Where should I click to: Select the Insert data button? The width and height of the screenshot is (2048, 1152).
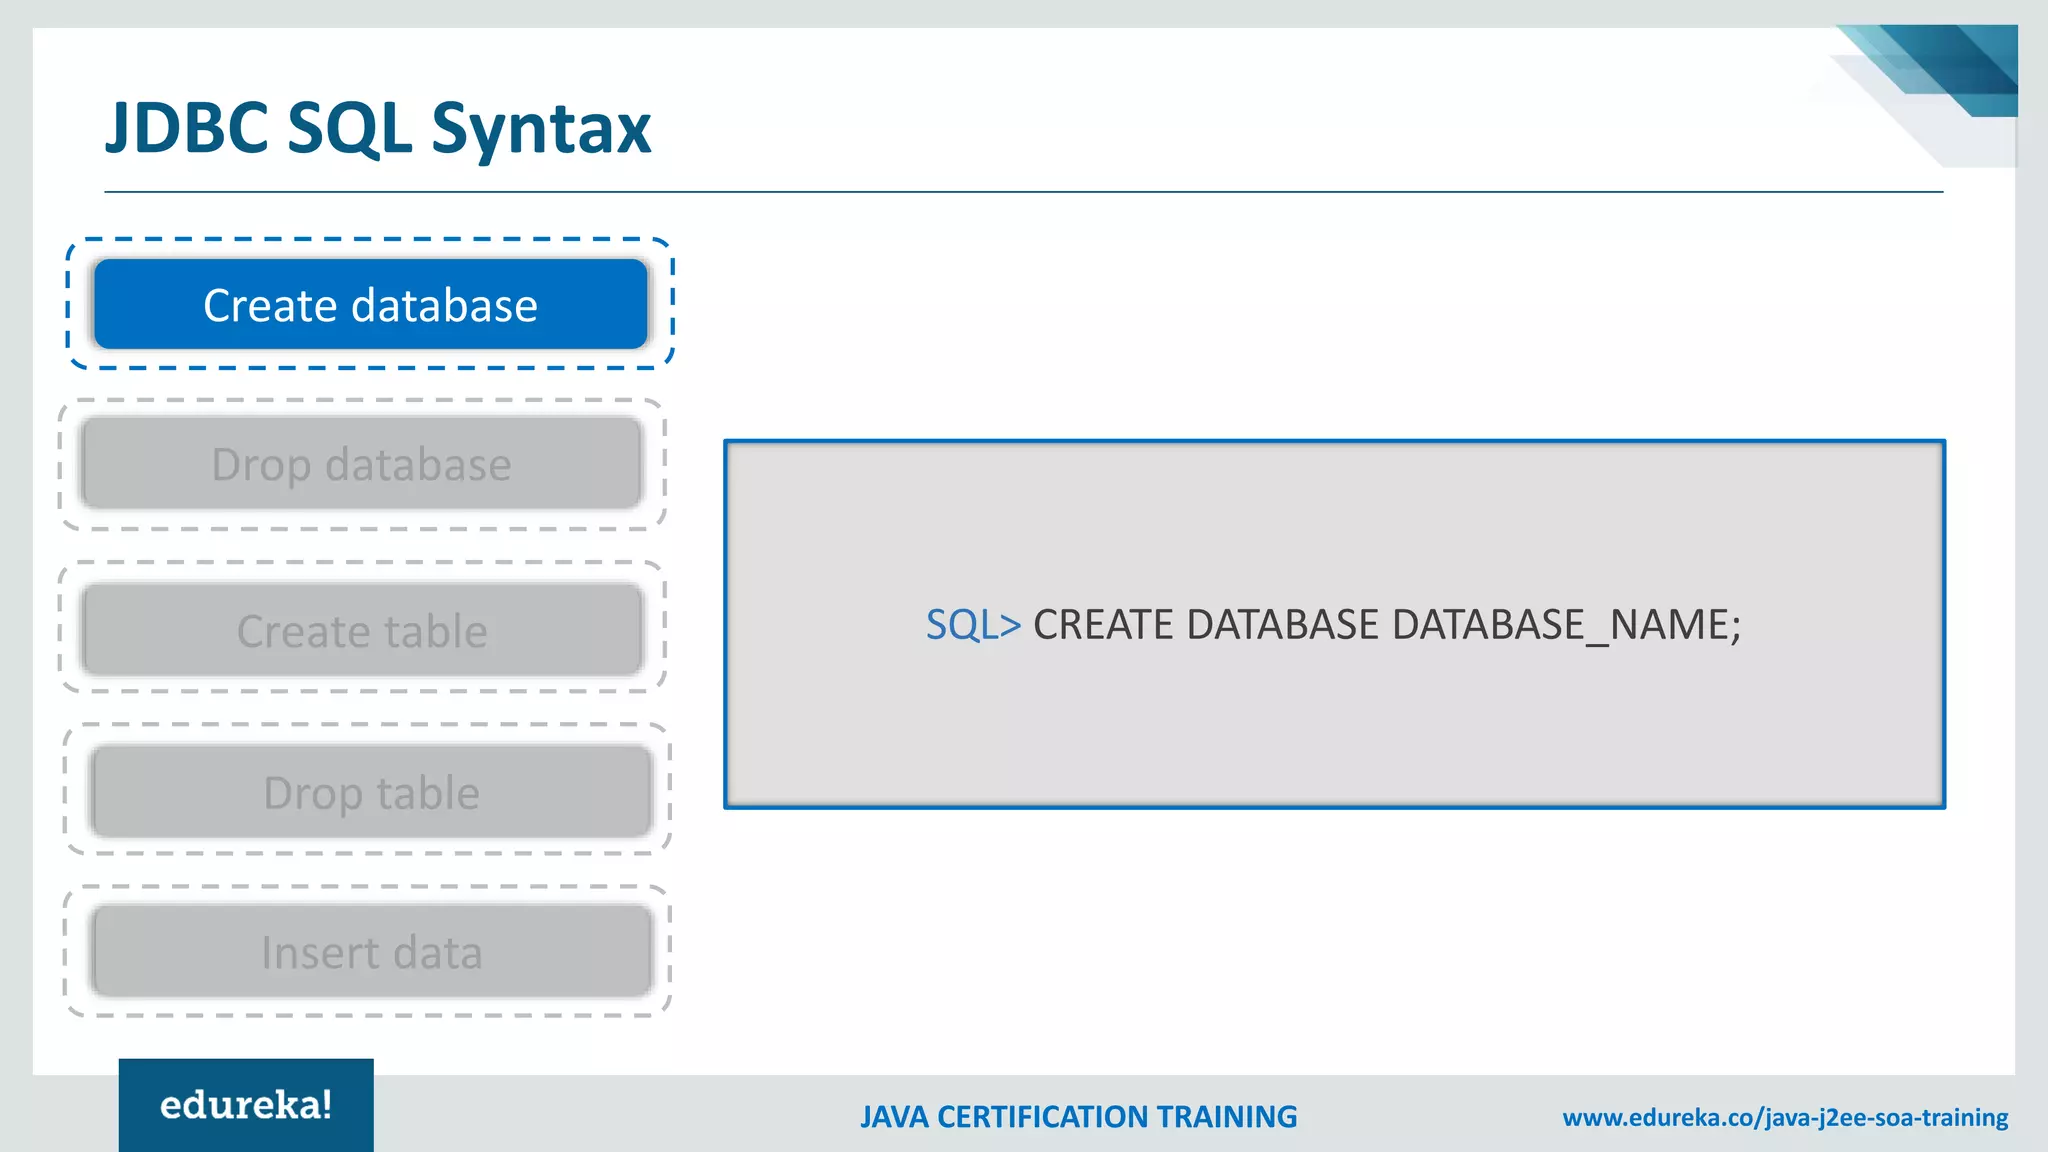(371, 952)
